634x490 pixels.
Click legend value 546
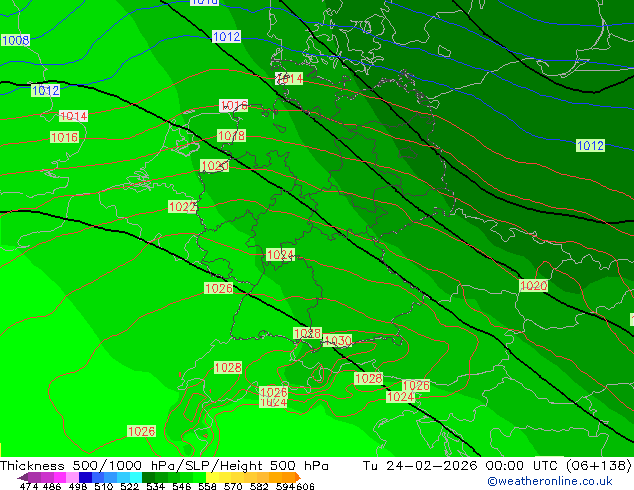pyautogui.click(x=182, y=486)
